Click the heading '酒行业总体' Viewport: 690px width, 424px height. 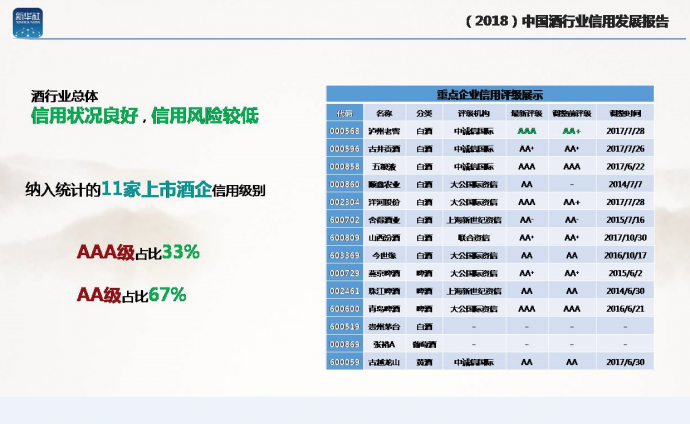pos(64,96)
